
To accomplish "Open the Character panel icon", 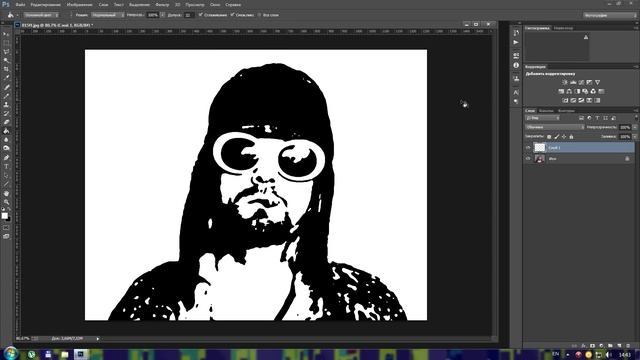I will tap(516, 92).
